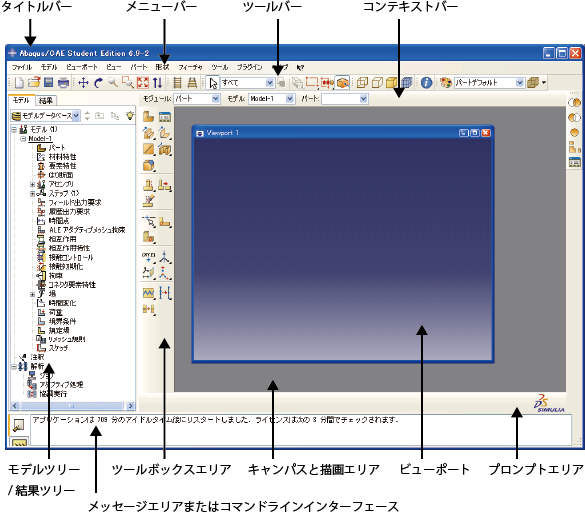585x516 pixels.
Task: Enable Hidden line render style
Action: (377, 82)
